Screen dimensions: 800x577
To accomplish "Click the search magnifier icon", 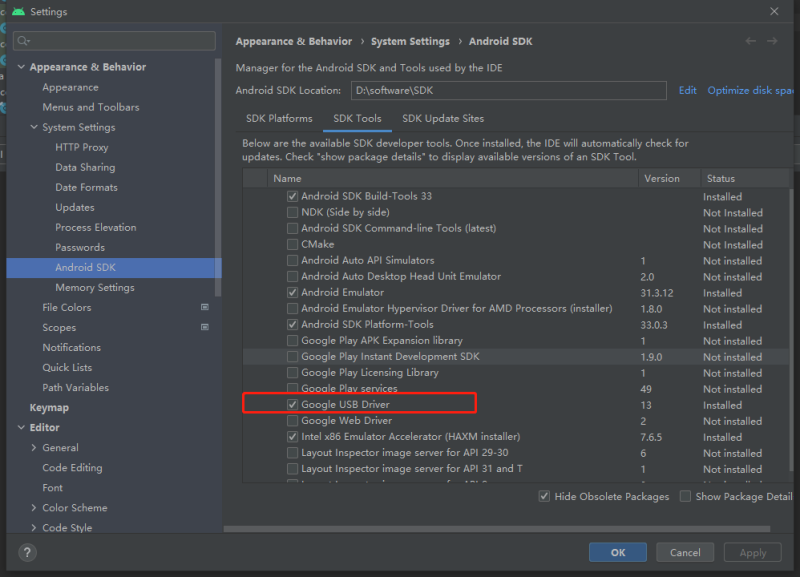I will (x=23, y=41).
